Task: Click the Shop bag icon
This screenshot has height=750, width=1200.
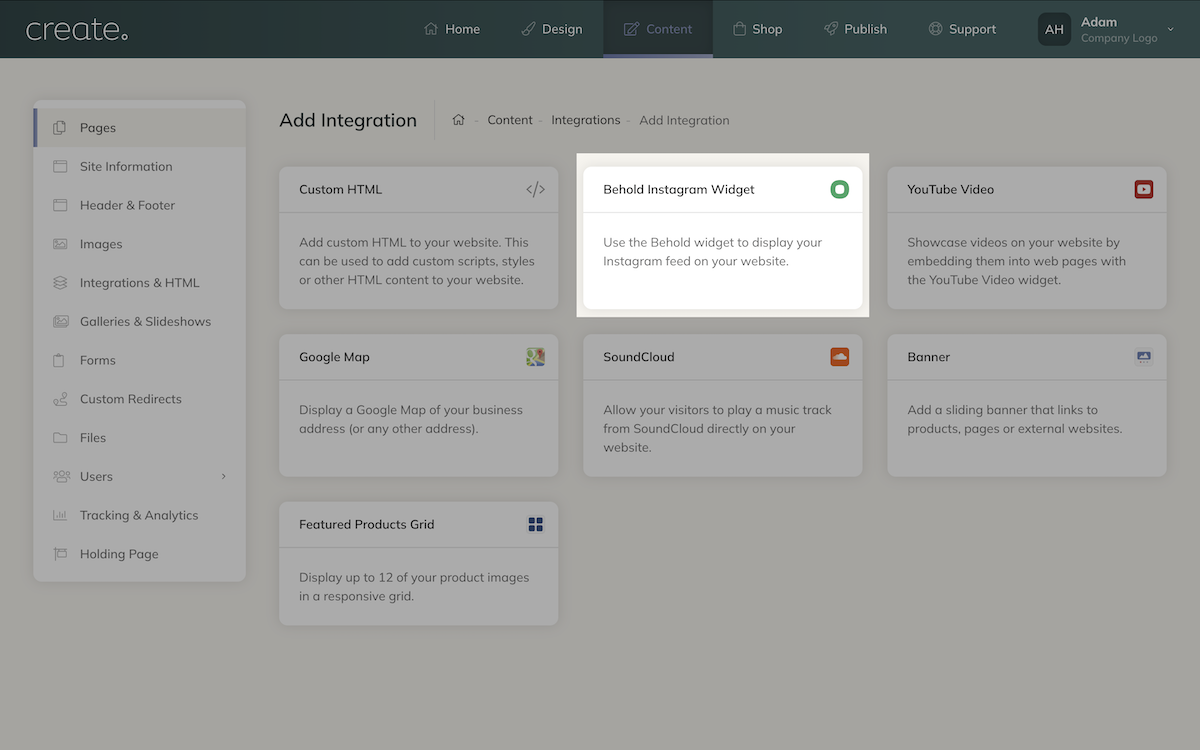Action: [739, 29]
